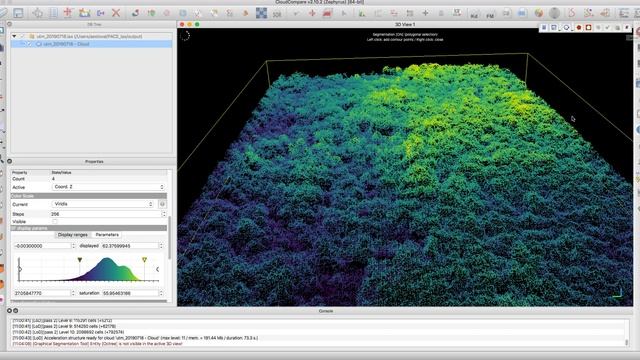Screen dimensions: 640x360
Task: Close the DB Tree panel
Action: click(x=9, y=24)
